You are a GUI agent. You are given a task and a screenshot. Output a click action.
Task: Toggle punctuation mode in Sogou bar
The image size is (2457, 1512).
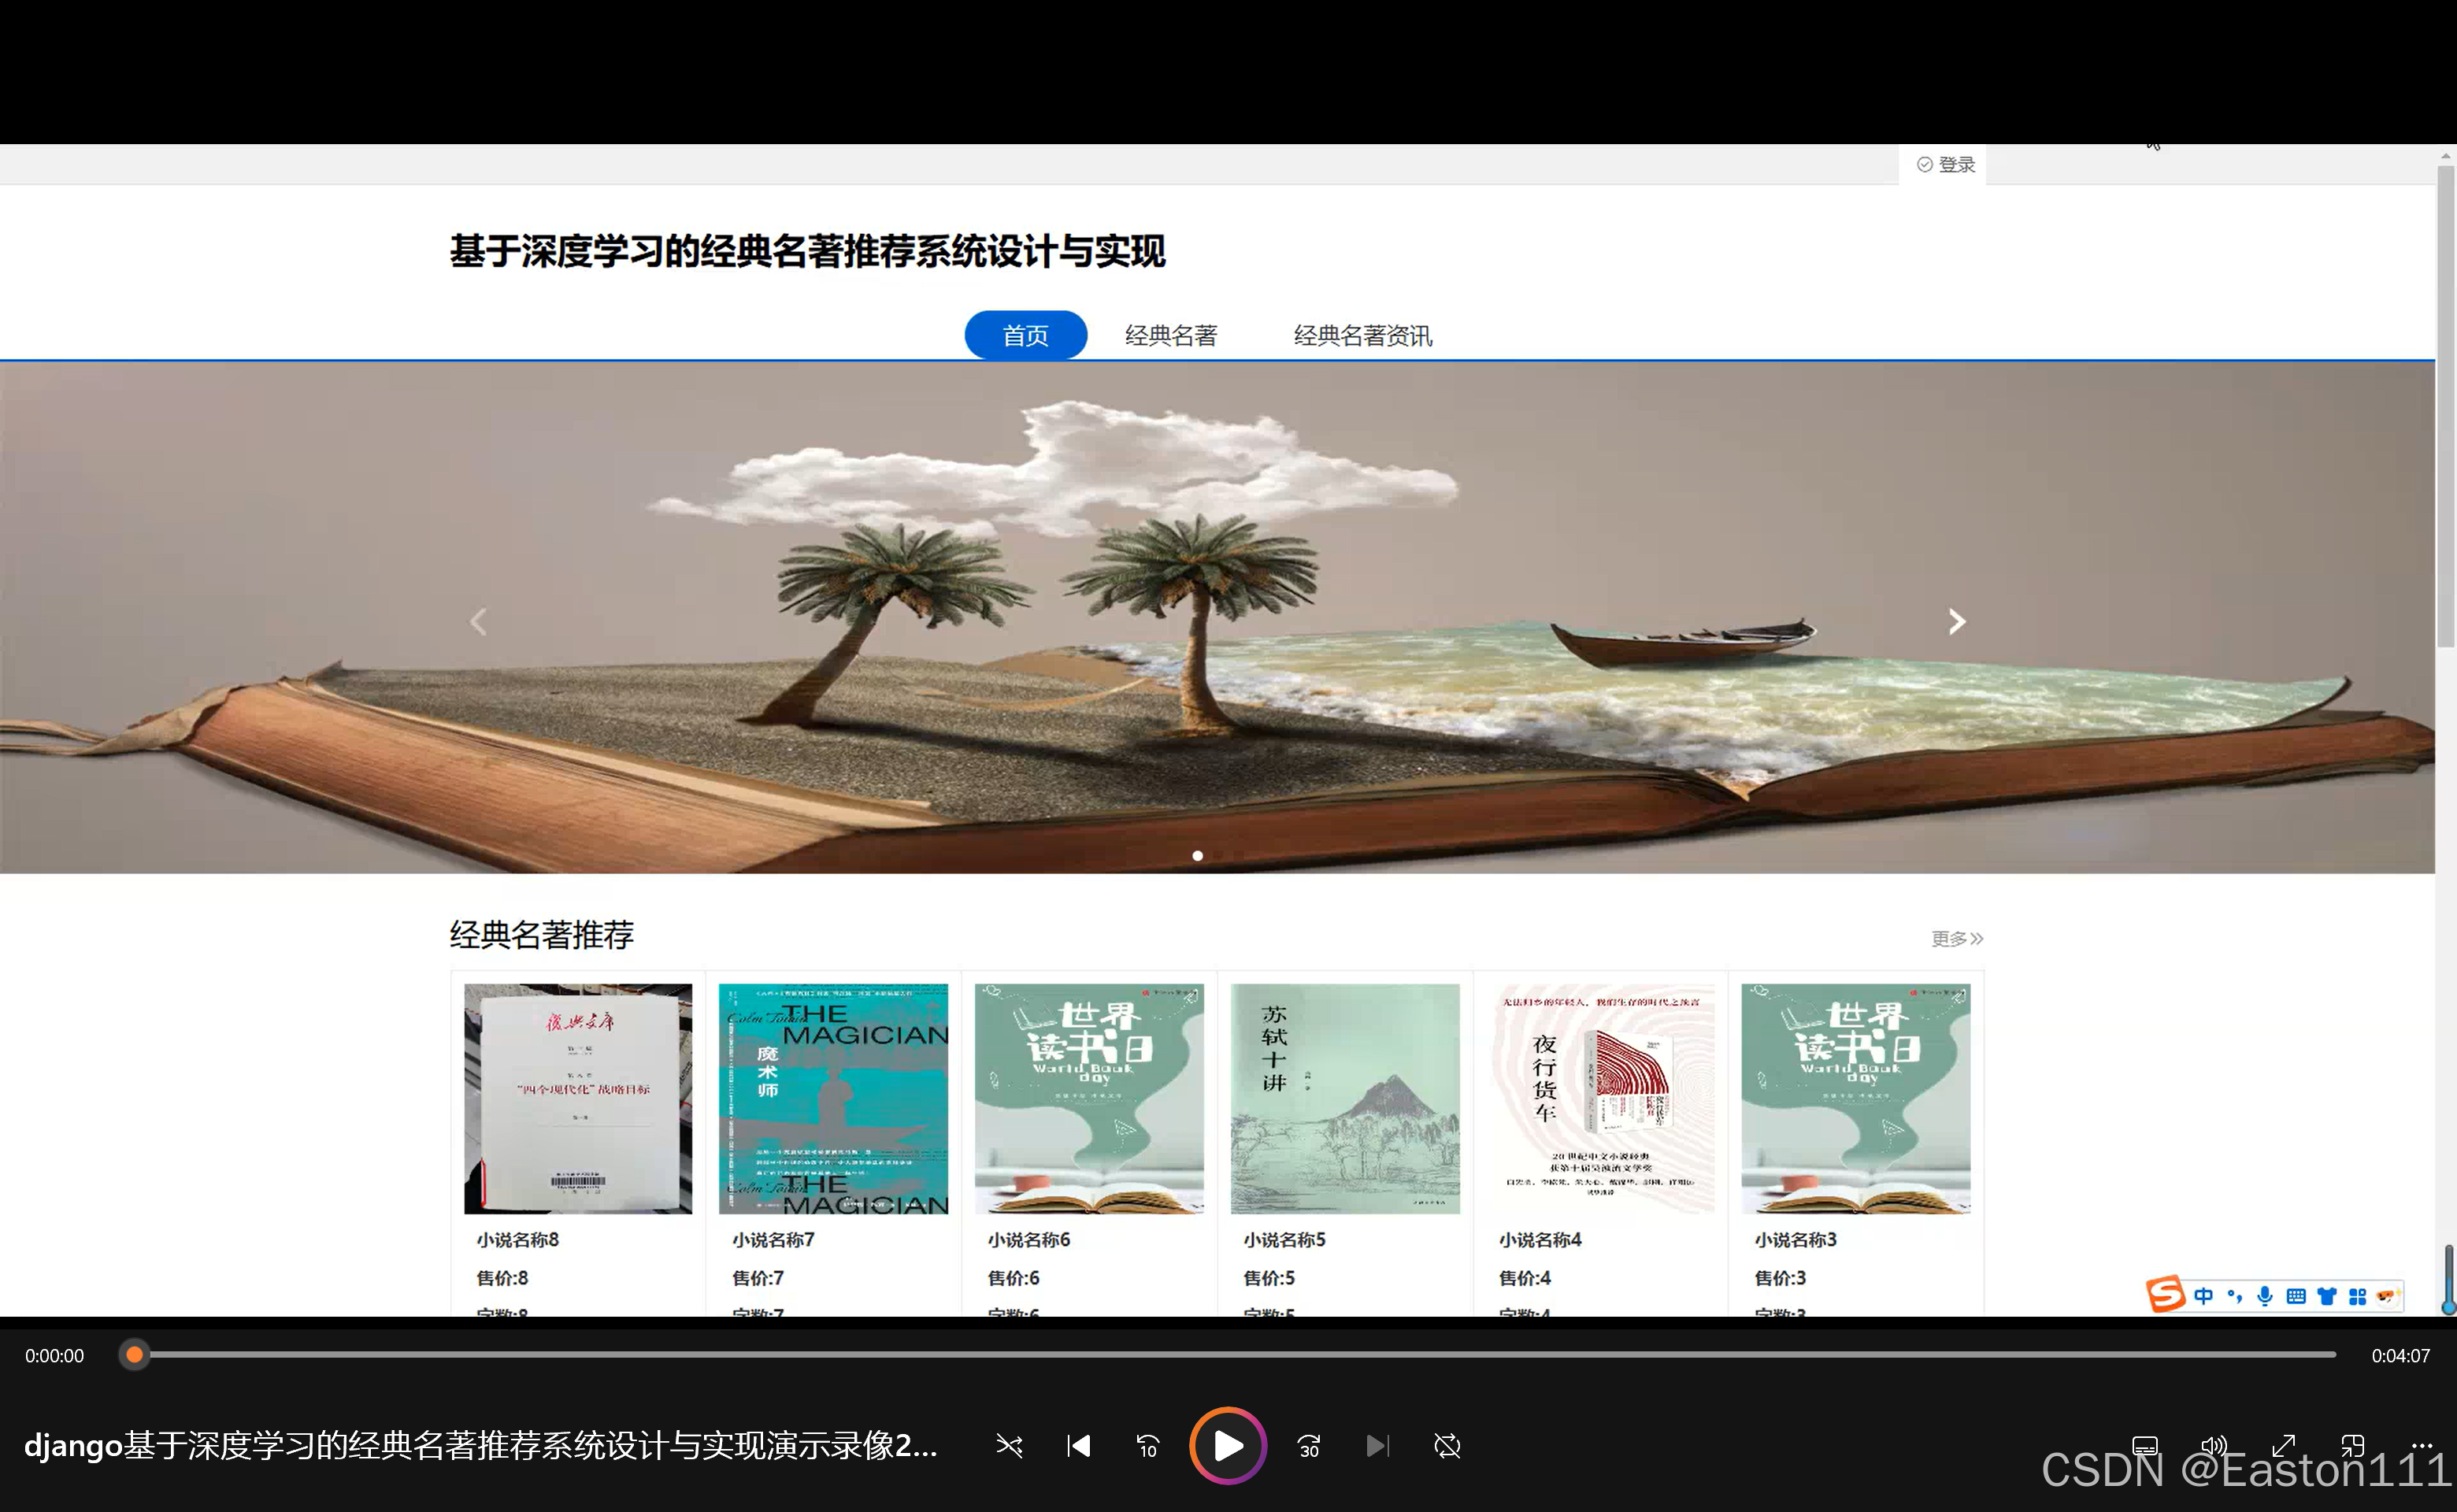(x=2235, y=1296)
